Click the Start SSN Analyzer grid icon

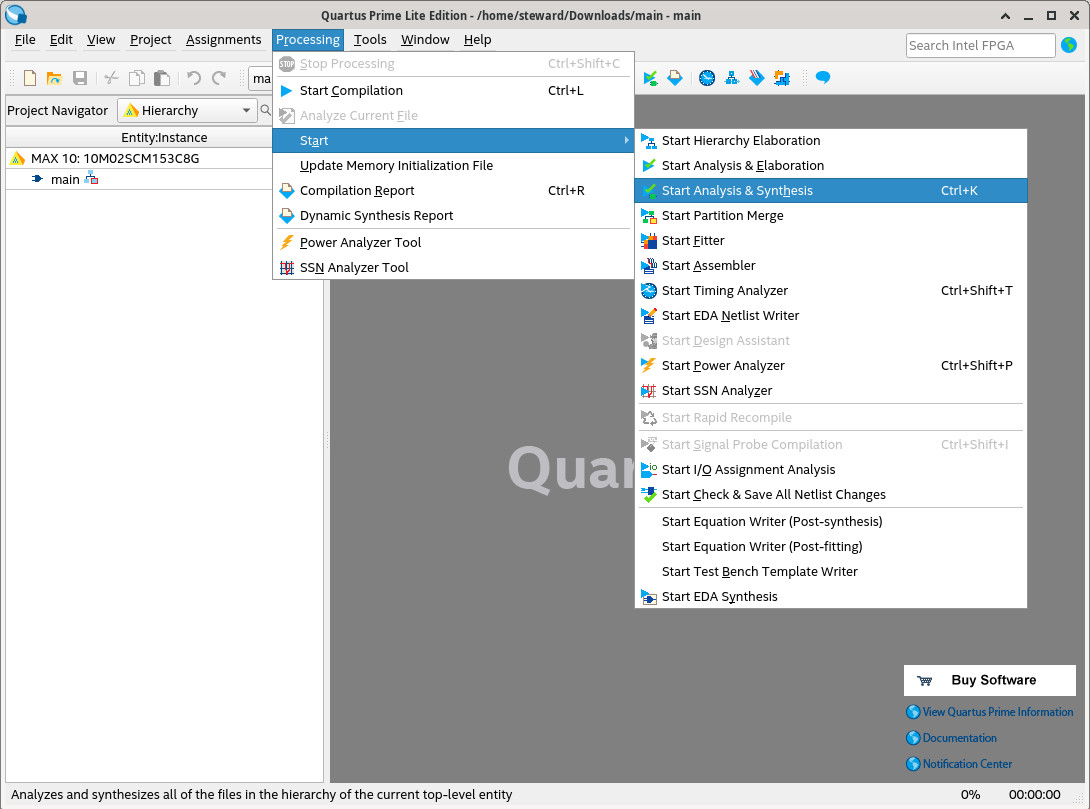pos(649,391)
